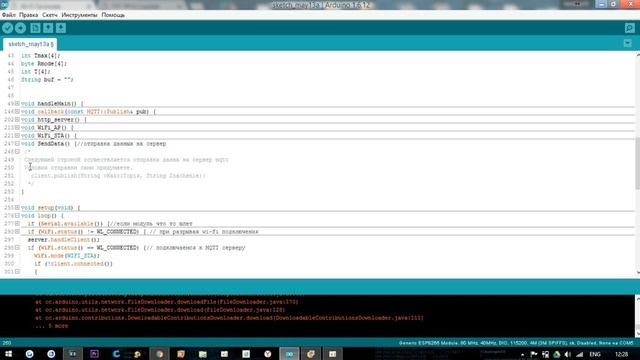This screenshot has width=640, height=360.
Task: Click the purple Adobe taskbar icon
Action: point(94,354)
